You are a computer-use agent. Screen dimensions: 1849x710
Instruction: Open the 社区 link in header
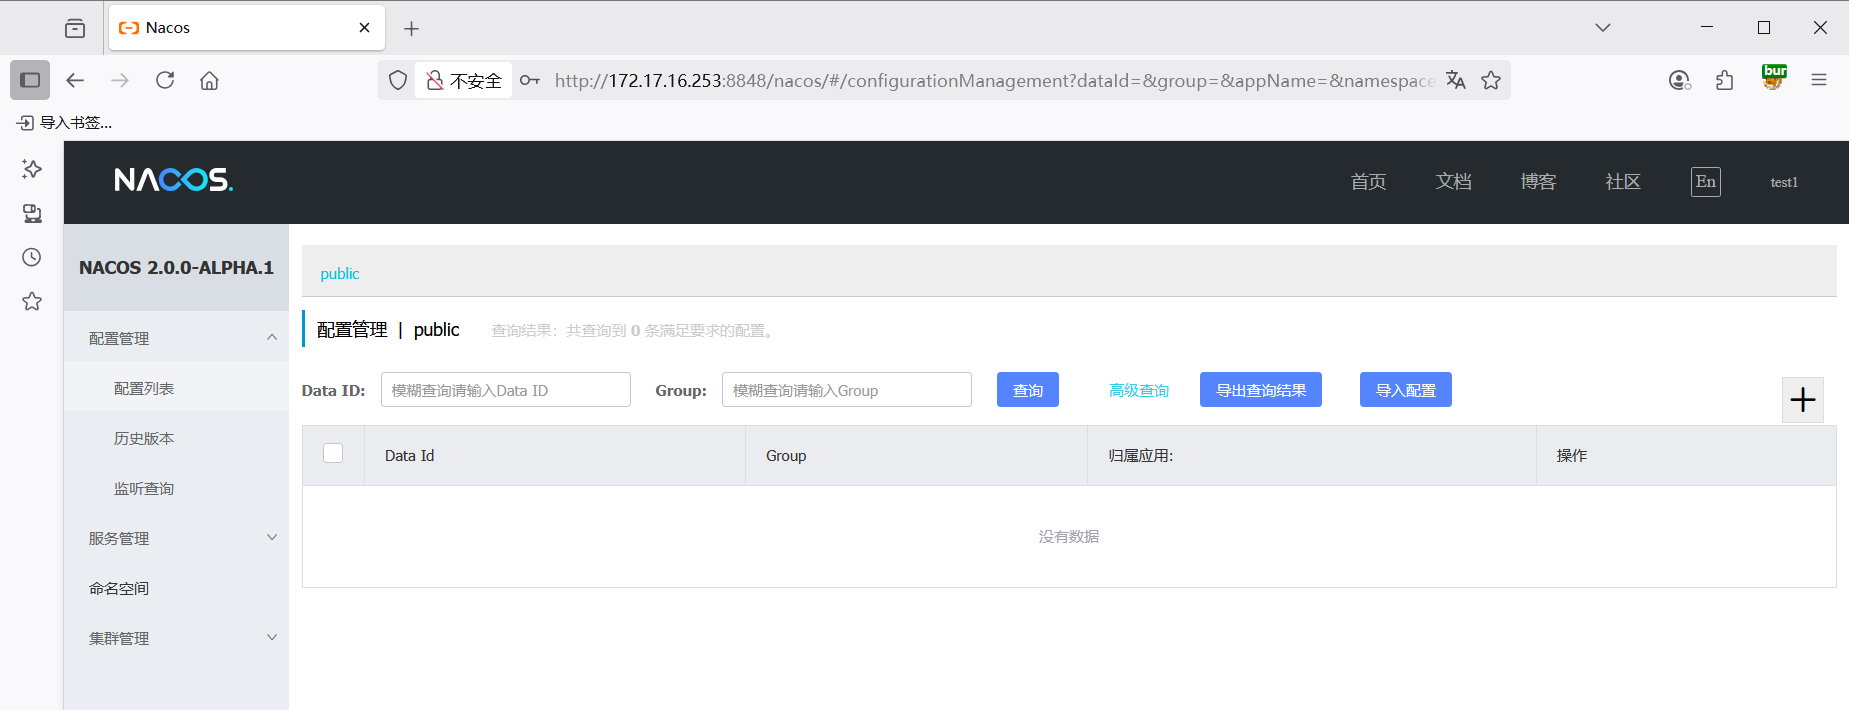(x=1623, y=182)
